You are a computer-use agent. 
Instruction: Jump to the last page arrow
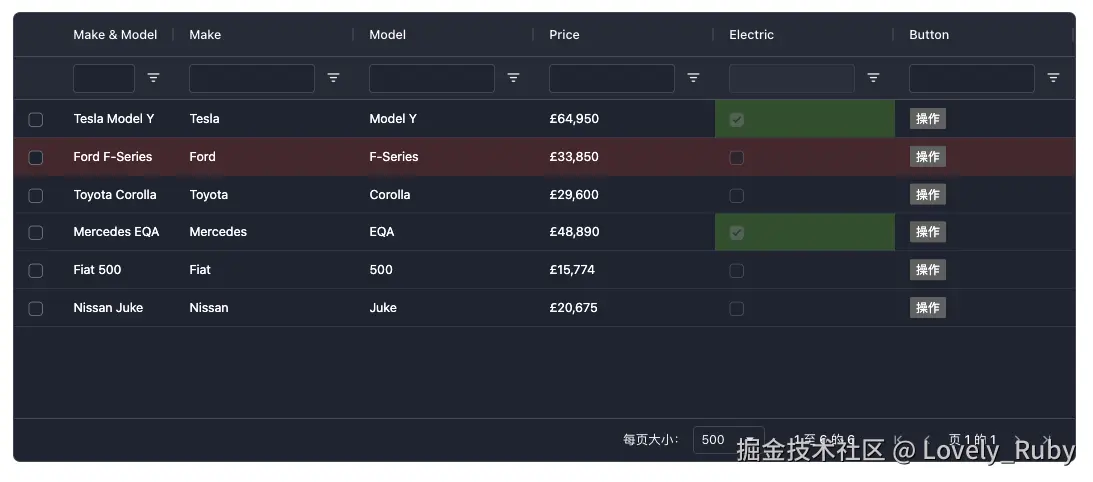click(1045, 440)
